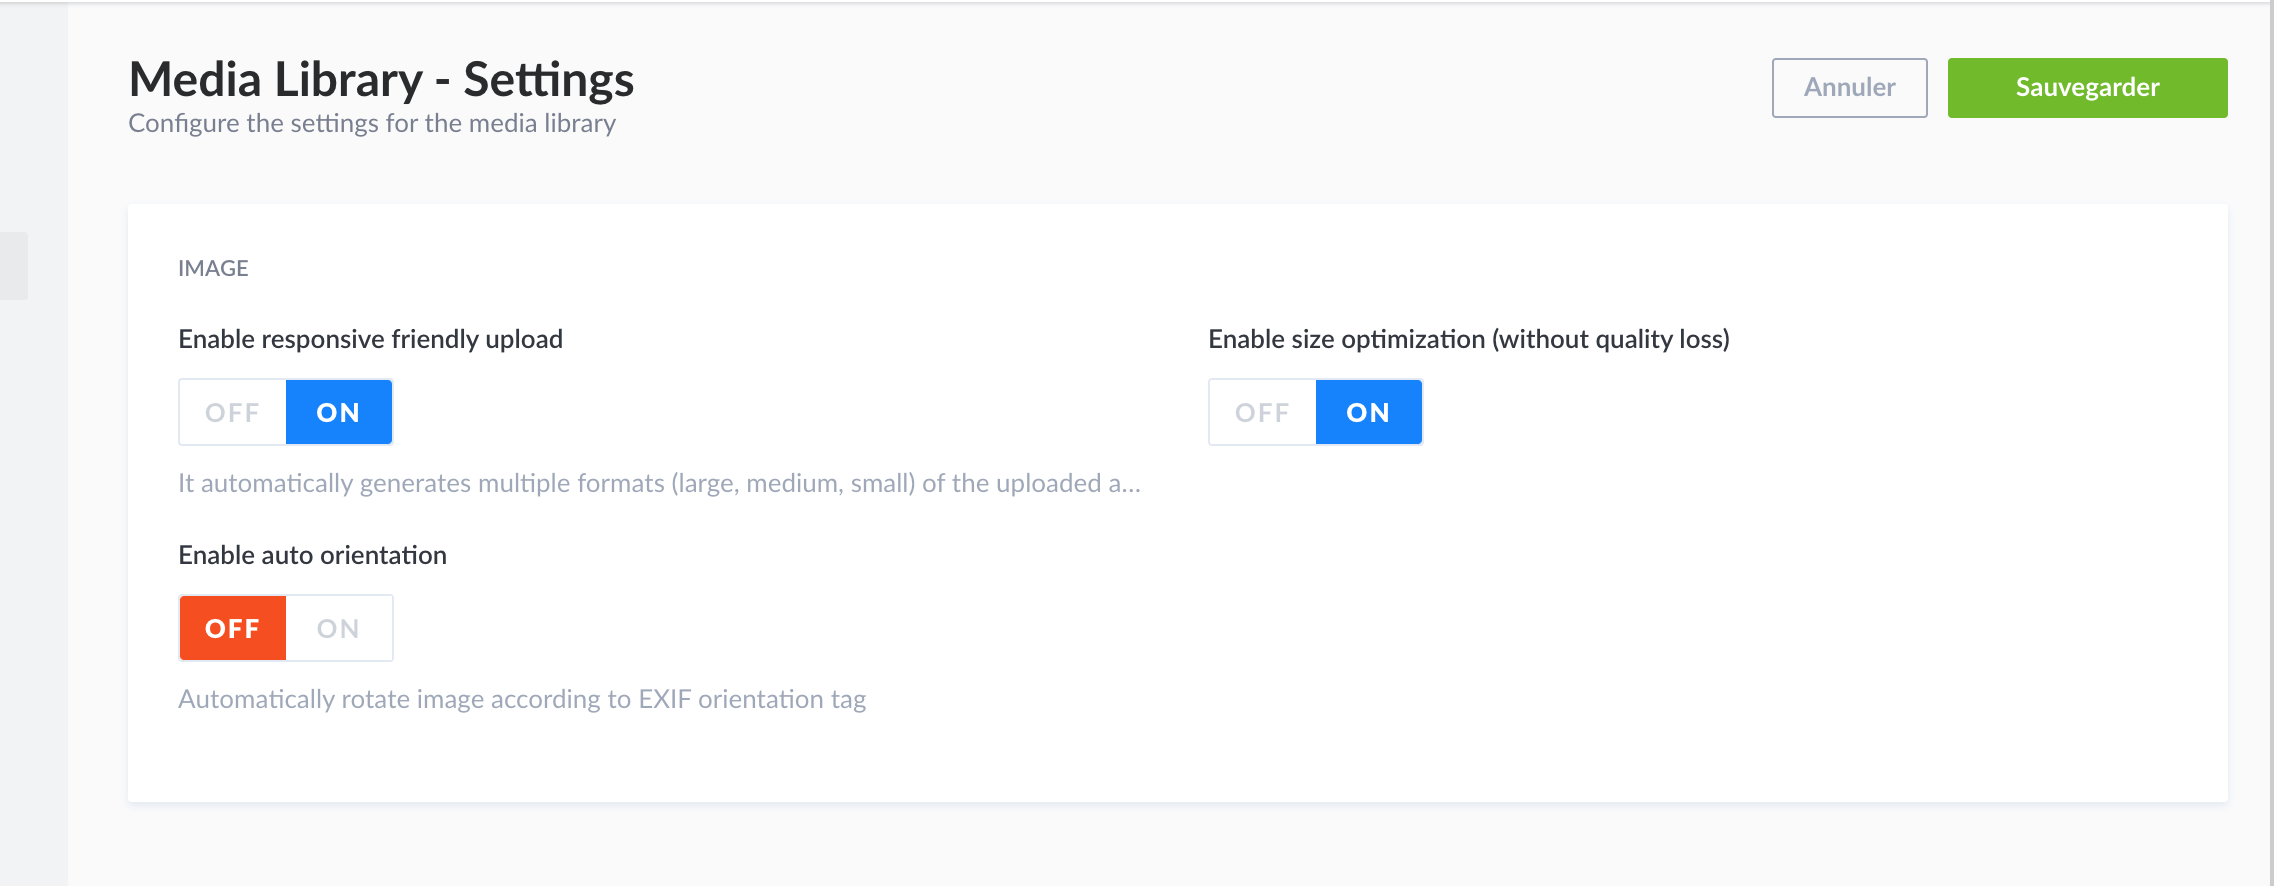The width and height of the screenshot is (2274, 886).
Task: Click the 'Enable auto orientation' label
Action: tap(312, 555)
